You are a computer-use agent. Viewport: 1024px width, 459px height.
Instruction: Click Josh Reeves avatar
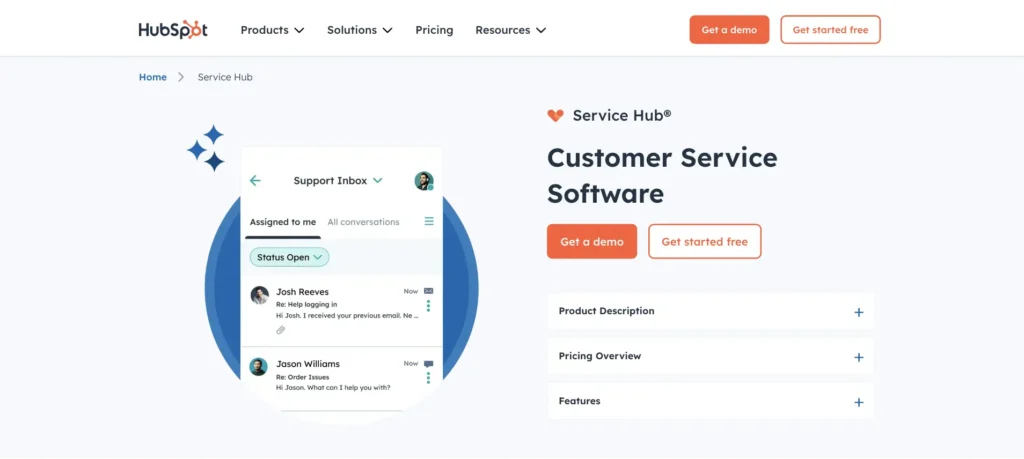[x=259, y=295]
